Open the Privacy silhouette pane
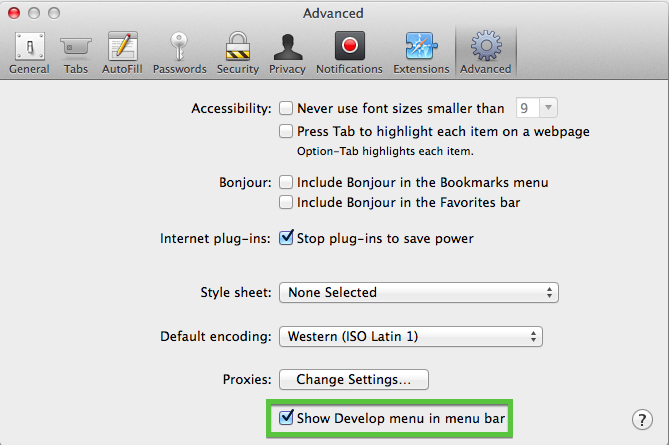This screenshot has width=669, height=445. [287, 53]
